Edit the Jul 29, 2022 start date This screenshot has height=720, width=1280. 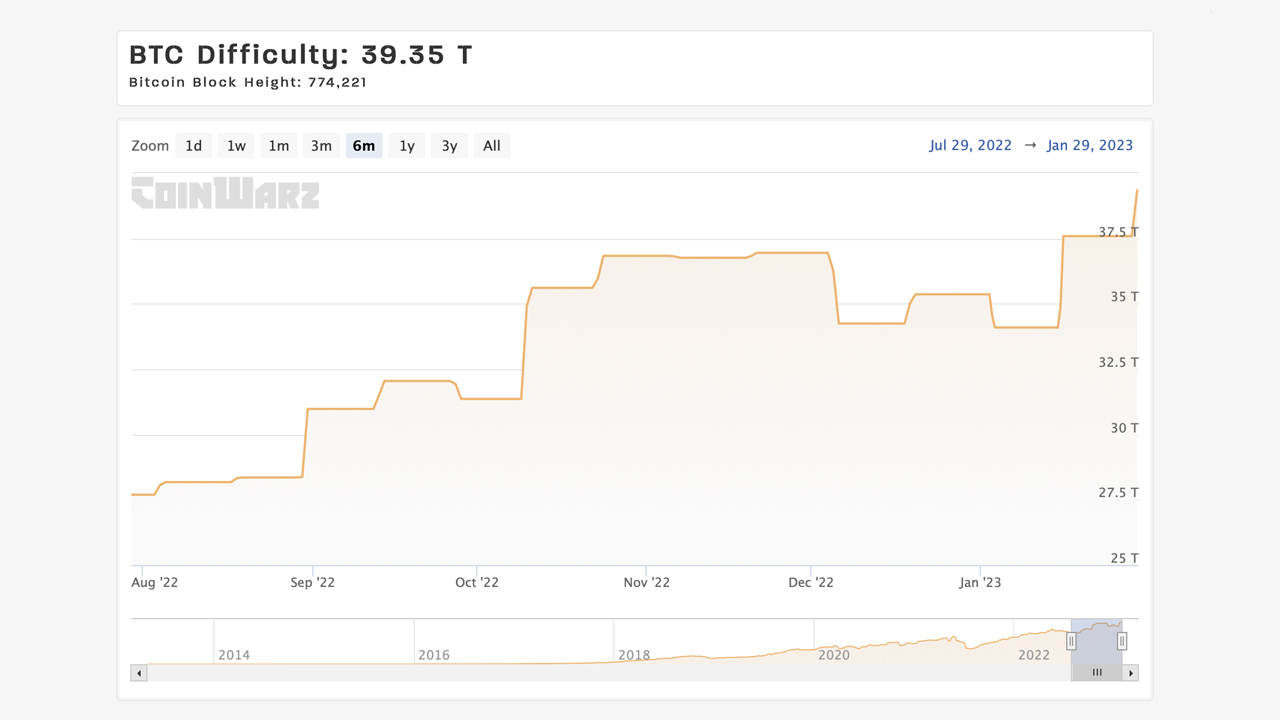tap(970, 145)
